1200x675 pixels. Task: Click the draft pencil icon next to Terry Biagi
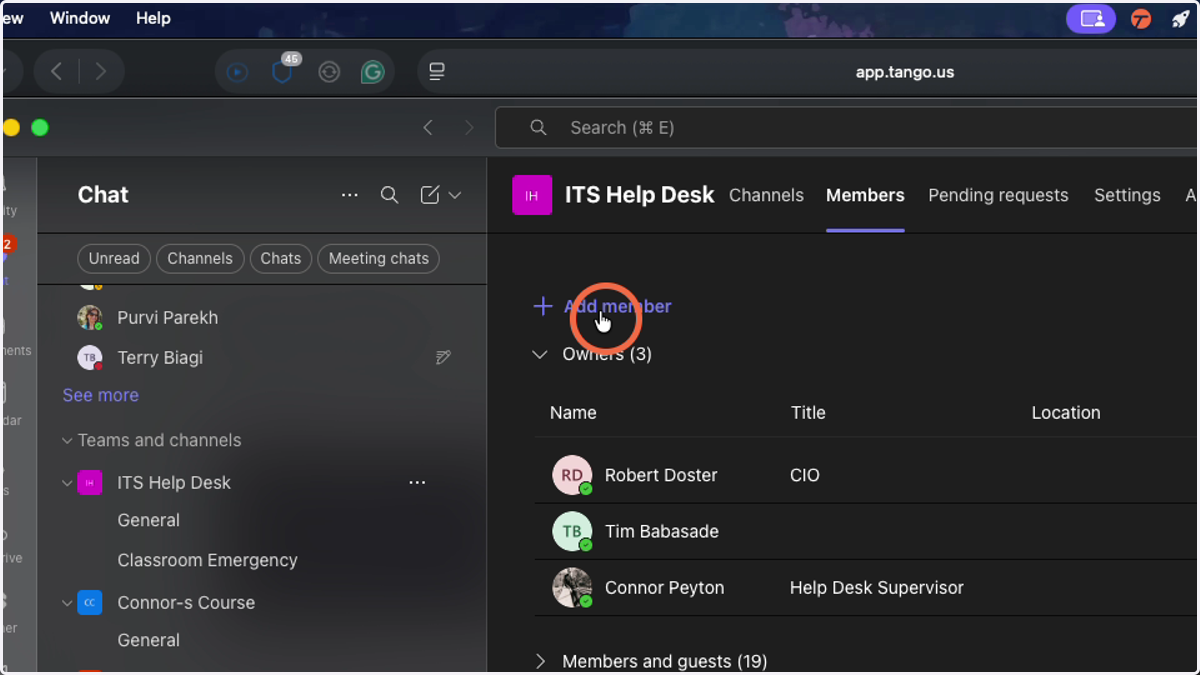(x=444, y=357)
